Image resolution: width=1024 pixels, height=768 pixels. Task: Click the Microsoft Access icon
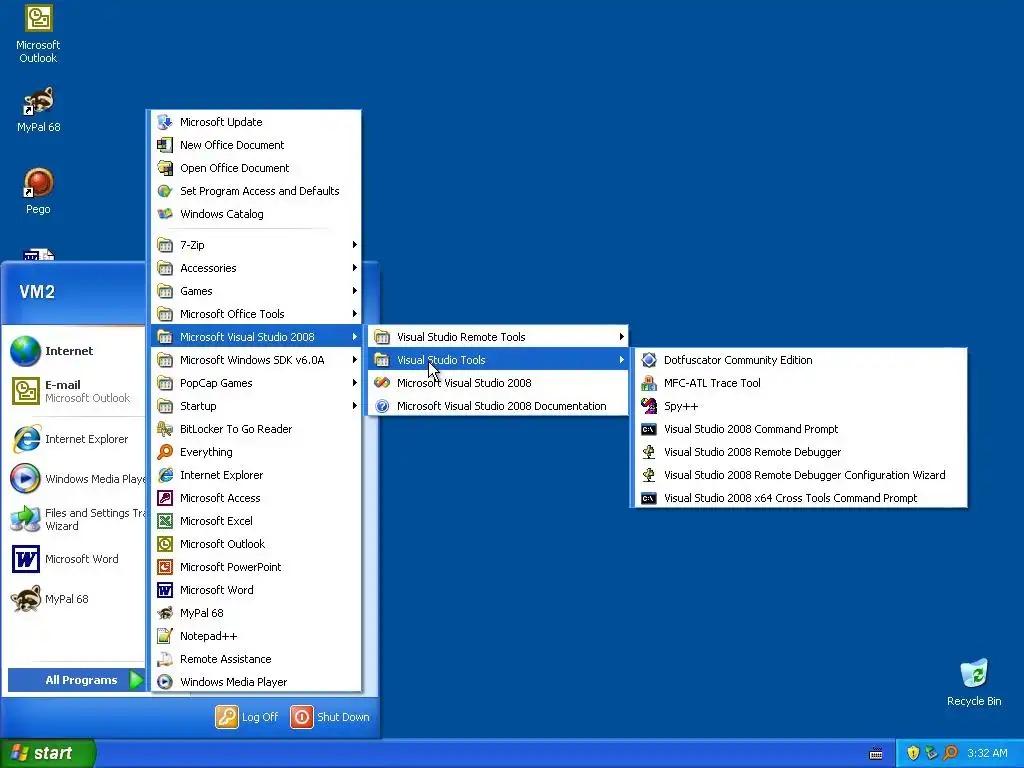pyautogui.click(x=165, y=498)
